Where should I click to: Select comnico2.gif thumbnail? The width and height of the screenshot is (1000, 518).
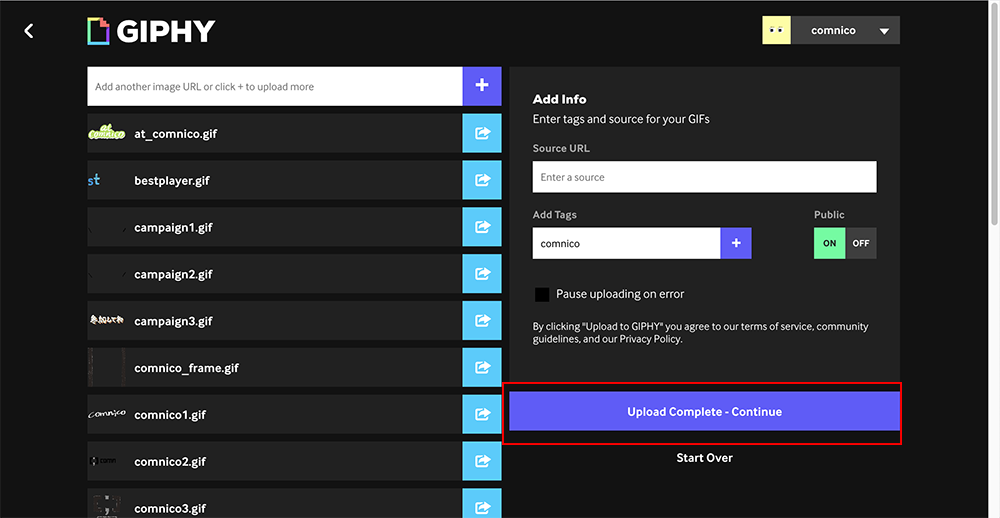click(x=103, y=461)
